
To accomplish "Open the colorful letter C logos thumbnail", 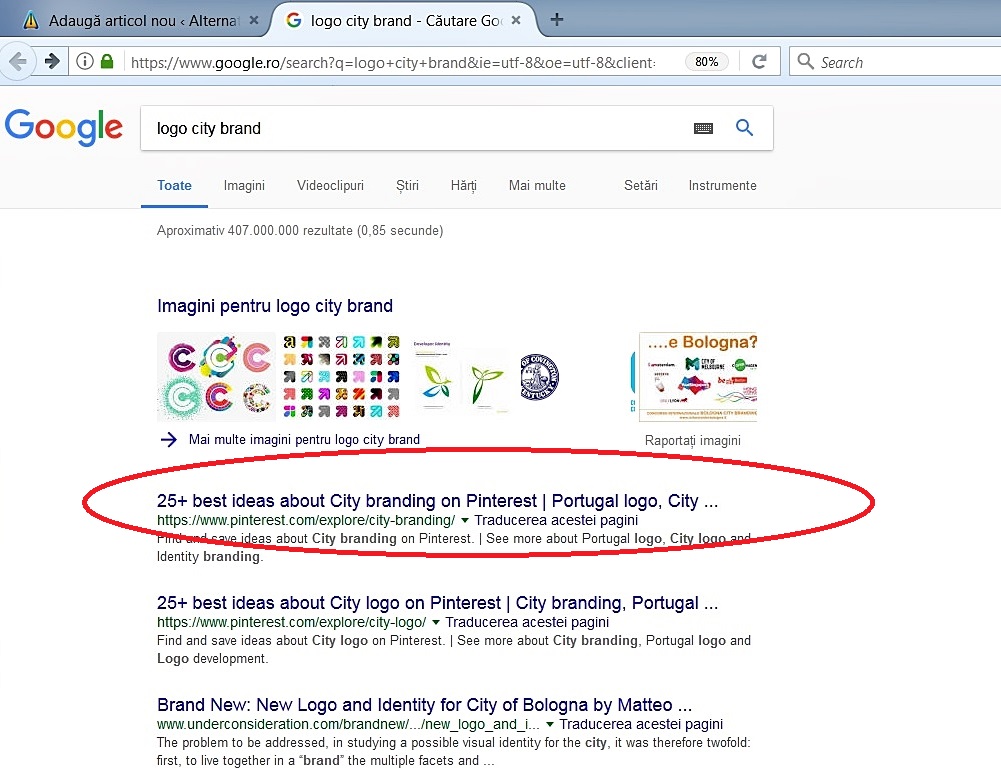I will point(216,376).
